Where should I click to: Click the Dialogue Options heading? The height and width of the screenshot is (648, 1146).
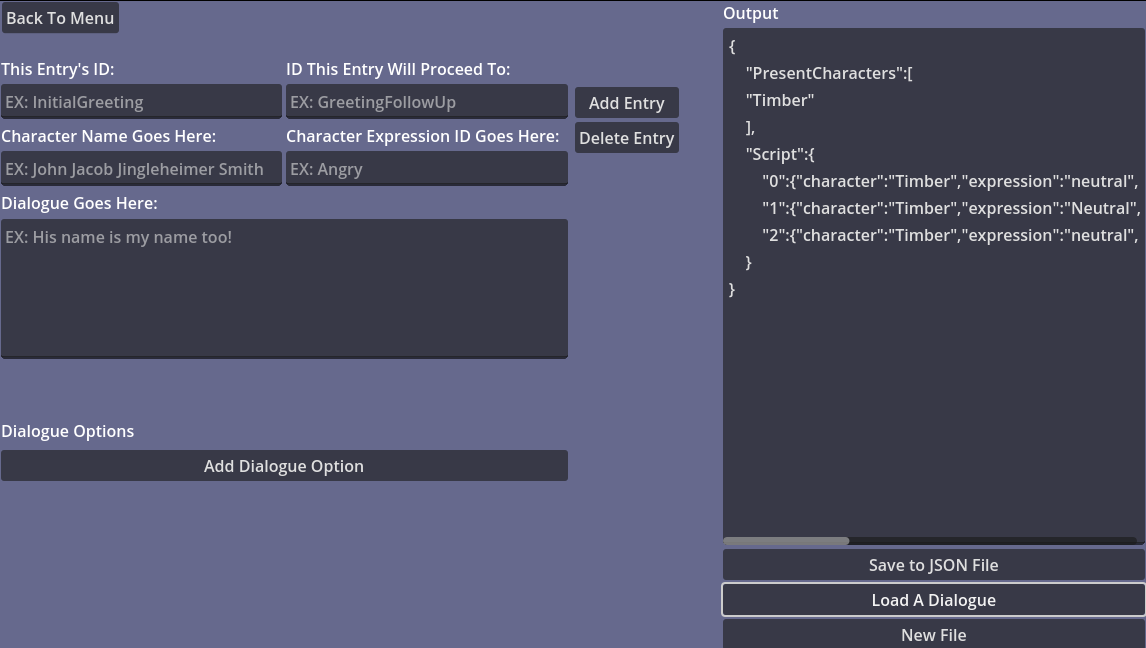[68, 431]
